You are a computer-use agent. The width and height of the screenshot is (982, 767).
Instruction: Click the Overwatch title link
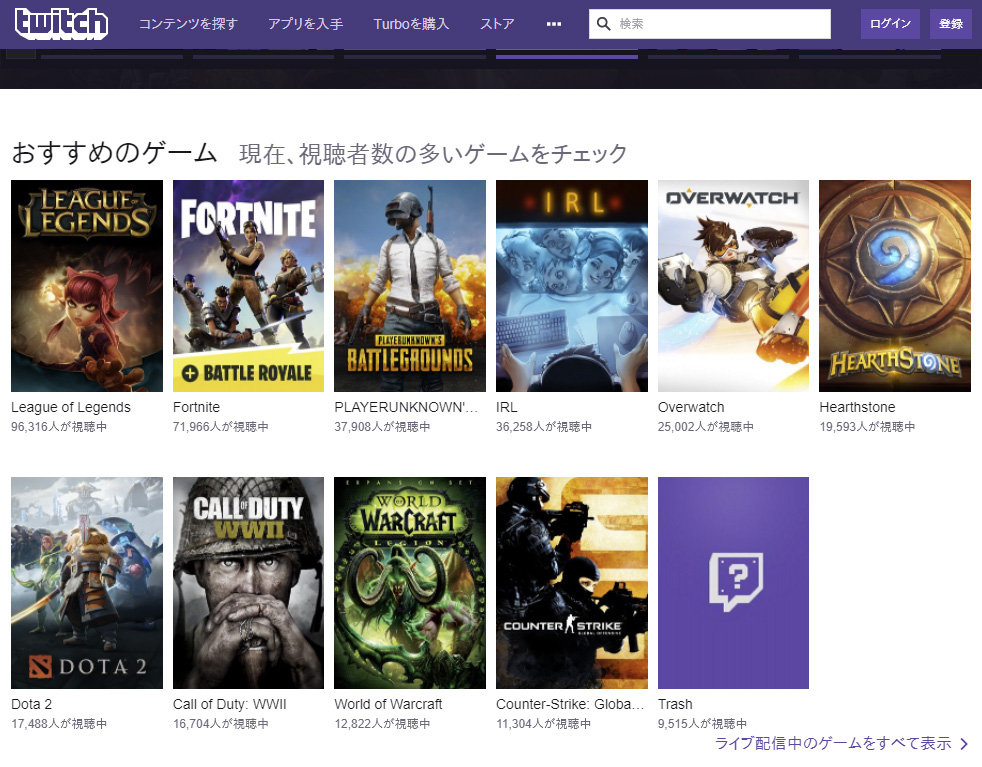point(691,407)
